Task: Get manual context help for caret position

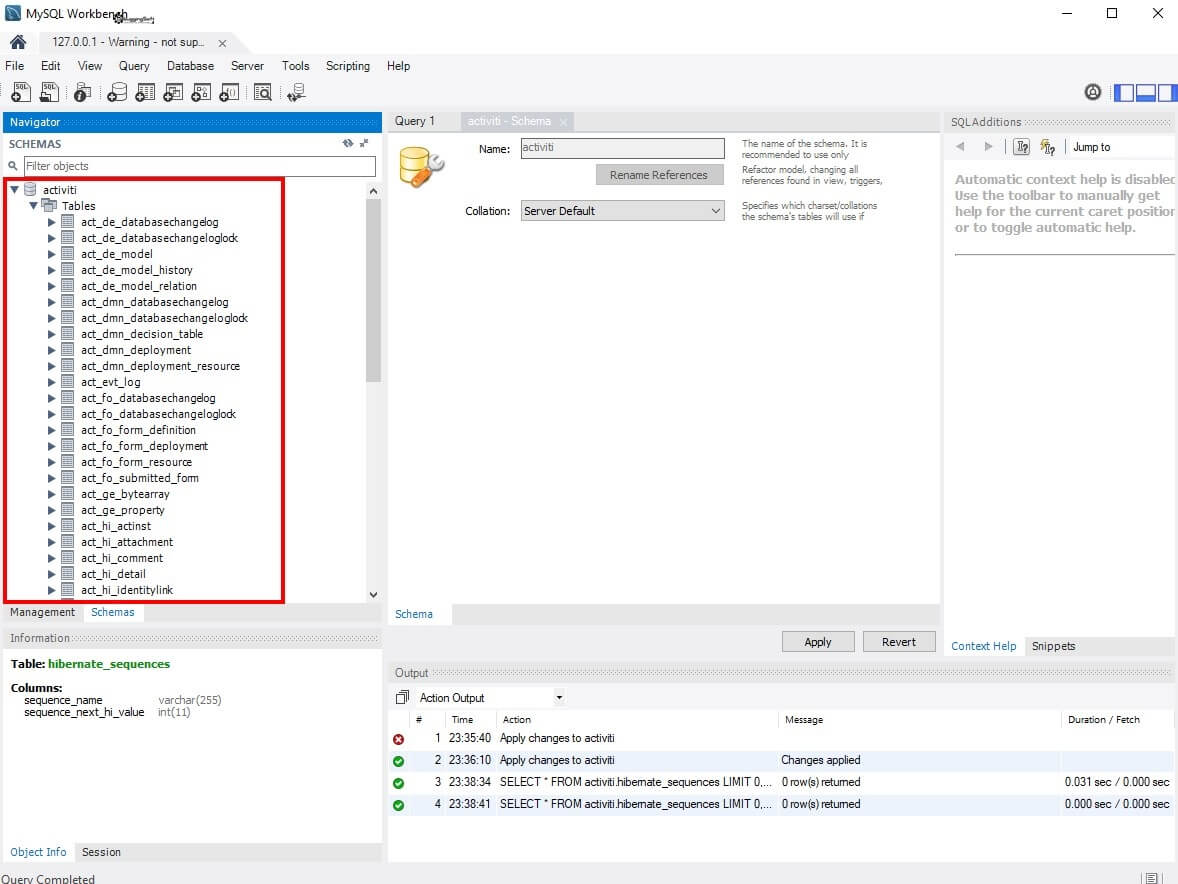Action: coord(1022,146)
